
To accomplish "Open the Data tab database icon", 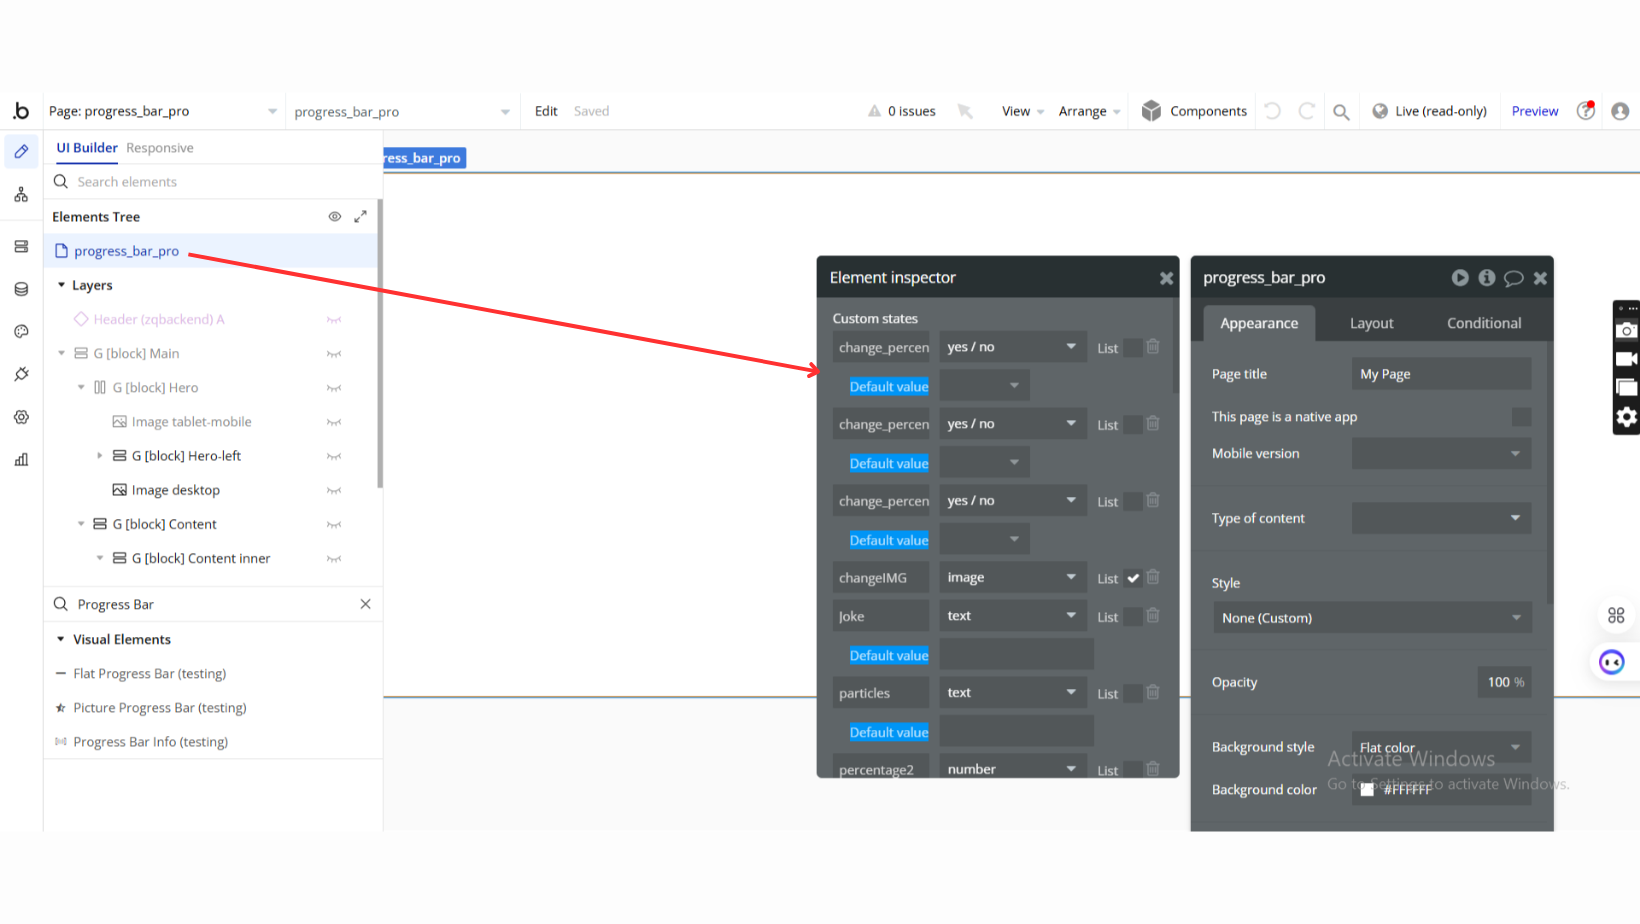I will [21, 289].
